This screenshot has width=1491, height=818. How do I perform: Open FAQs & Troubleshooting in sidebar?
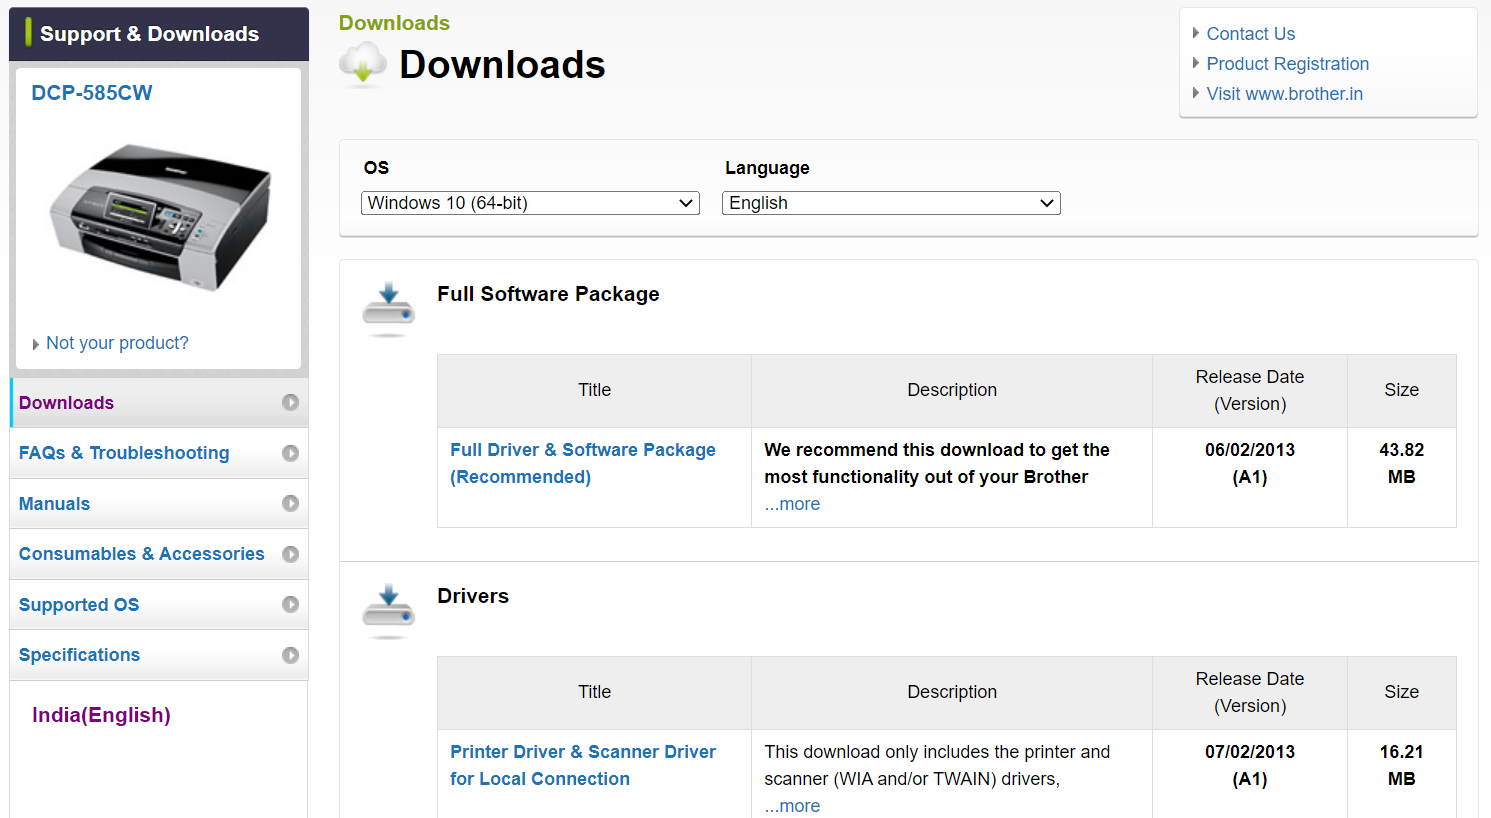(159, 453)
